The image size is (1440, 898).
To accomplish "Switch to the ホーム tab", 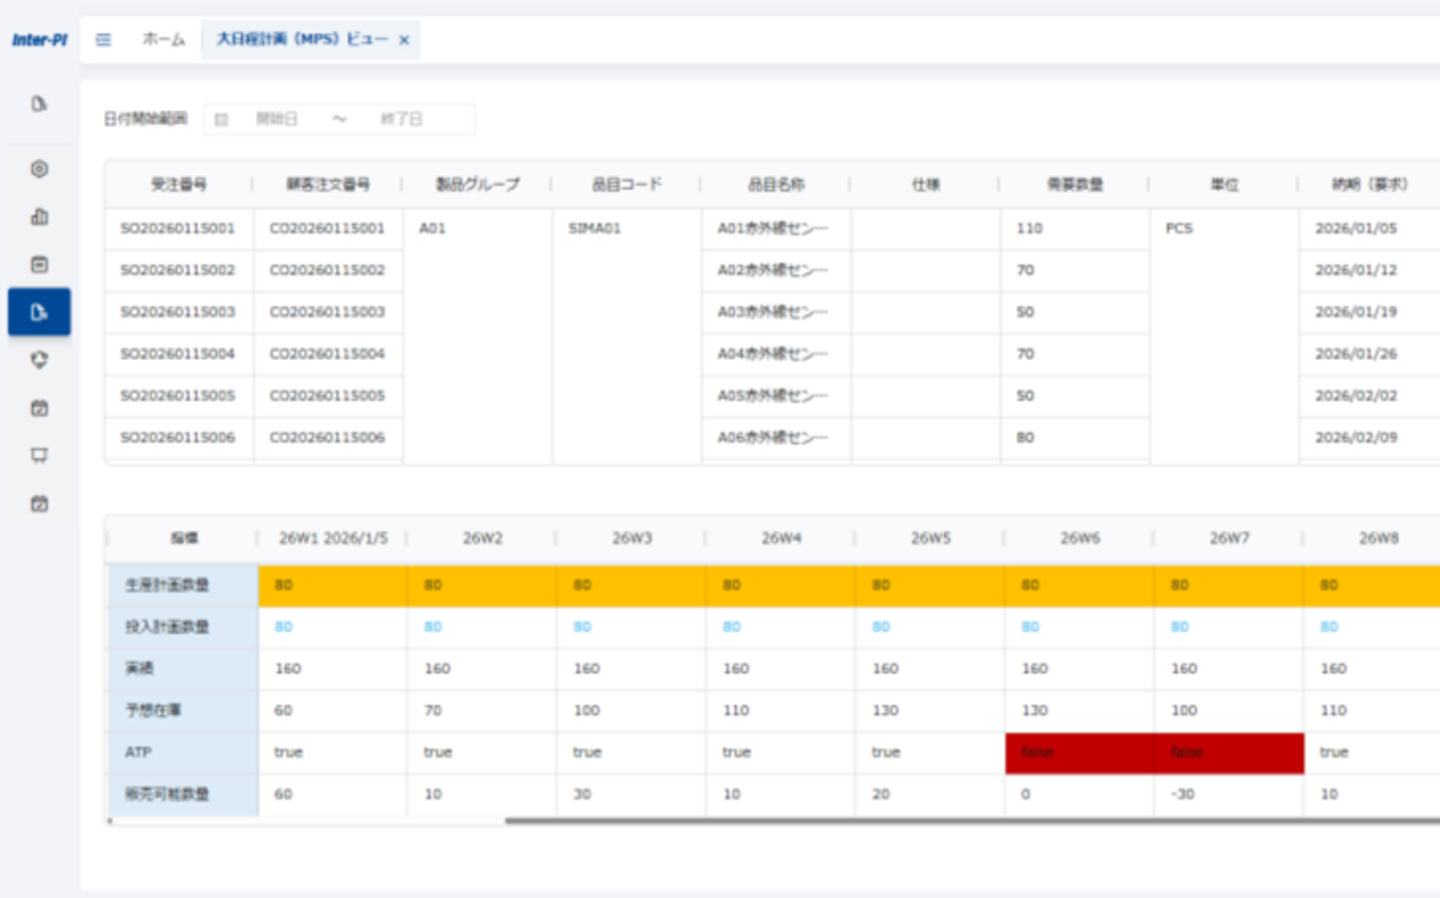I will coord(163,39).
